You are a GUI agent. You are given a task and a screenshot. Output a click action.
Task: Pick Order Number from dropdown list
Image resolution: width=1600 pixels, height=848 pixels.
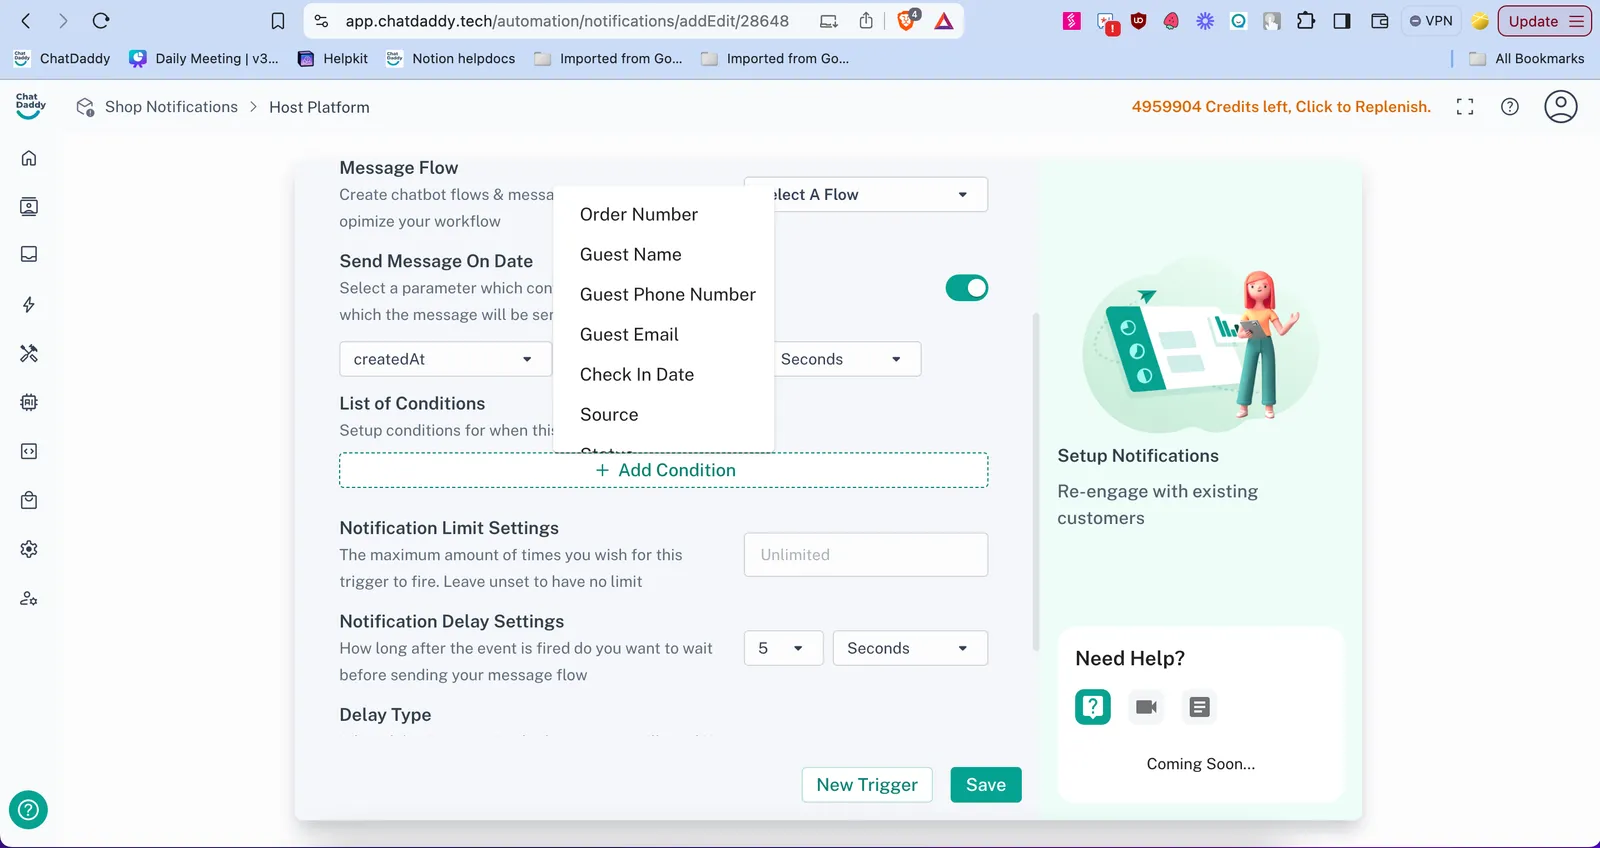tap(638, 215)
